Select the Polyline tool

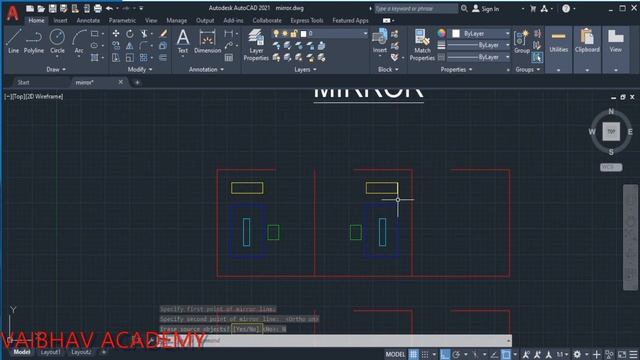33,41
